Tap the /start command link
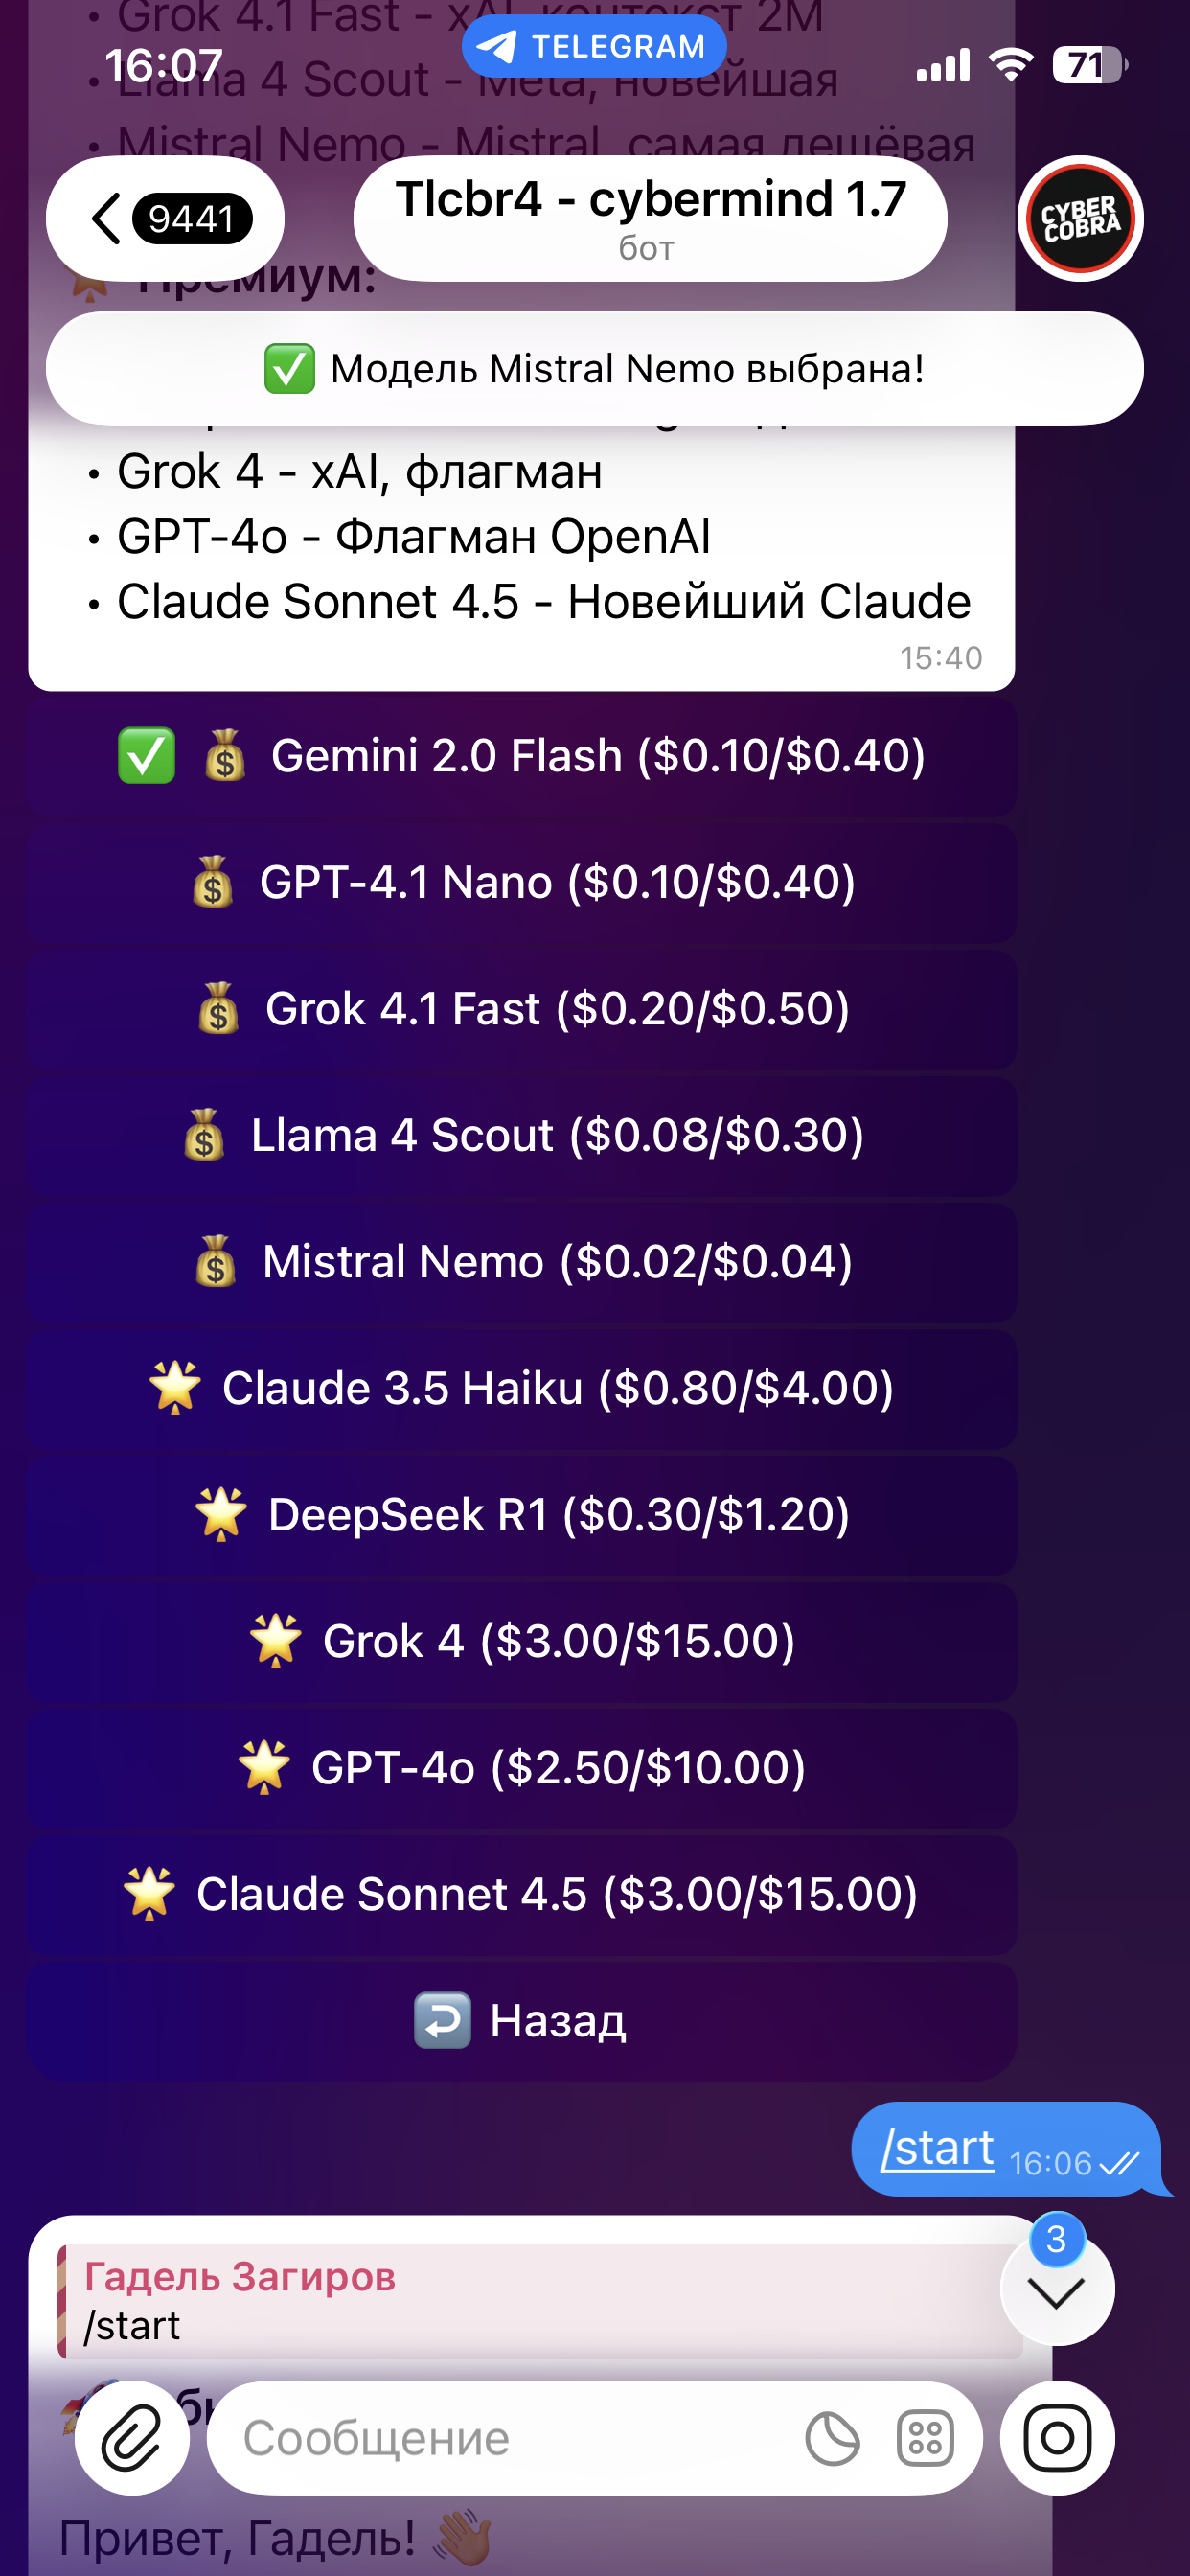Viewport: 1190px width, 2576px height. (938, 2147)
